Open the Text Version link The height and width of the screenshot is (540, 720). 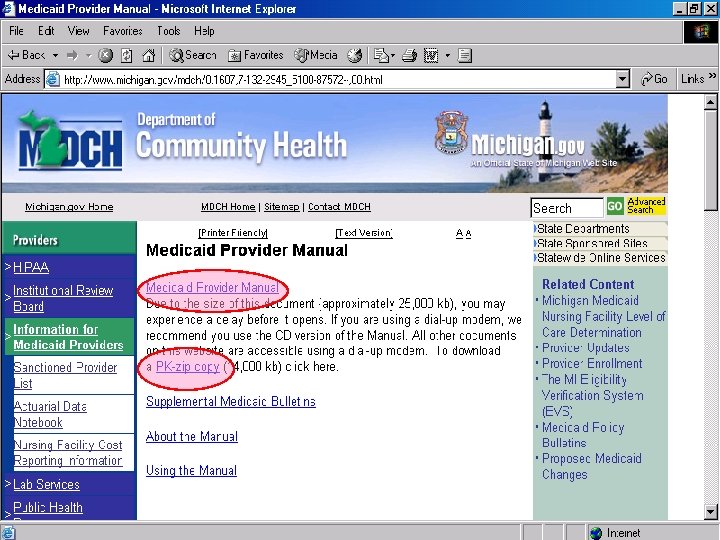(364, 233)
